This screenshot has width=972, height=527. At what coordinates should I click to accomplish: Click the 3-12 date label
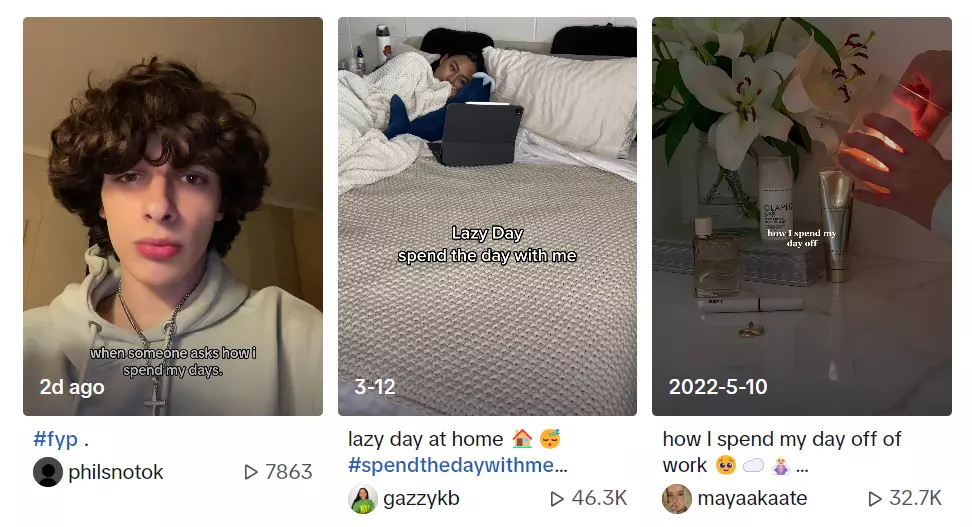tap(374, 387)
